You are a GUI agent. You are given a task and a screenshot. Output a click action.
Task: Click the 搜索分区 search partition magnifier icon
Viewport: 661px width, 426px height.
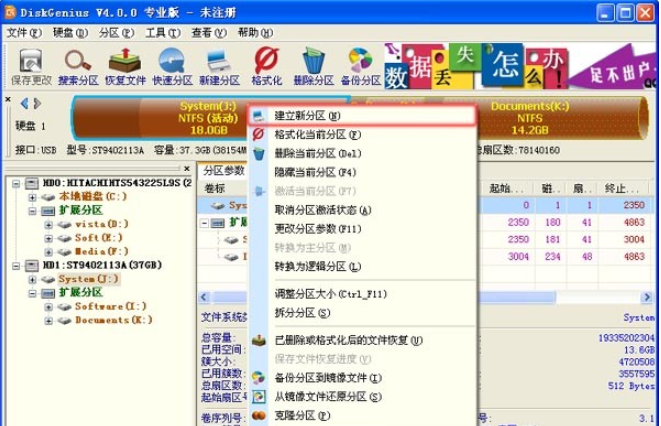click(78, 60)
